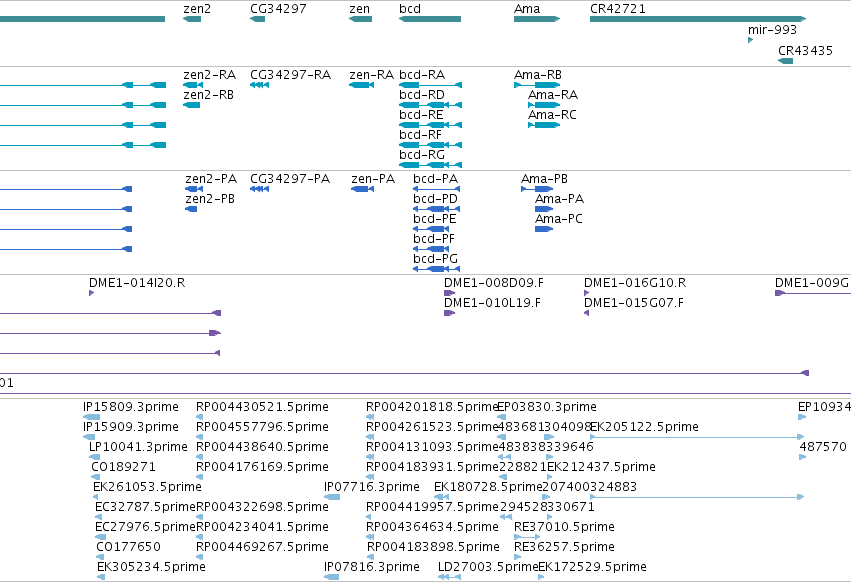Click the Ama-RA transcript
Screen dimensions: 851x582
544,105
